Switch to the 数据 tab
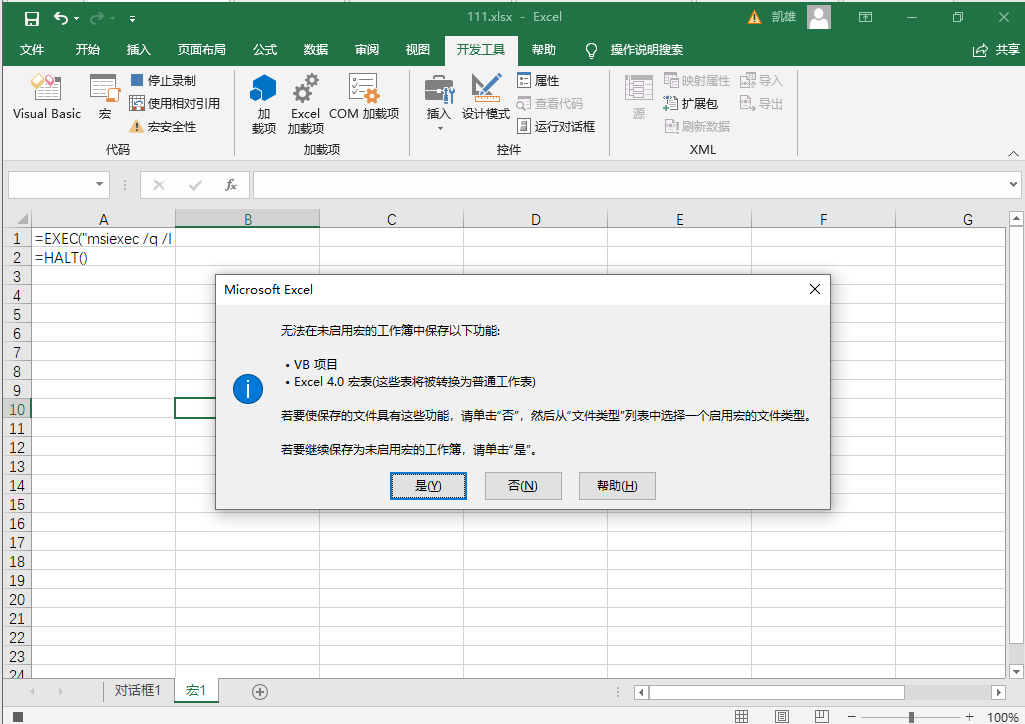This screenshot has height=724, width=1025. point(316,50)
